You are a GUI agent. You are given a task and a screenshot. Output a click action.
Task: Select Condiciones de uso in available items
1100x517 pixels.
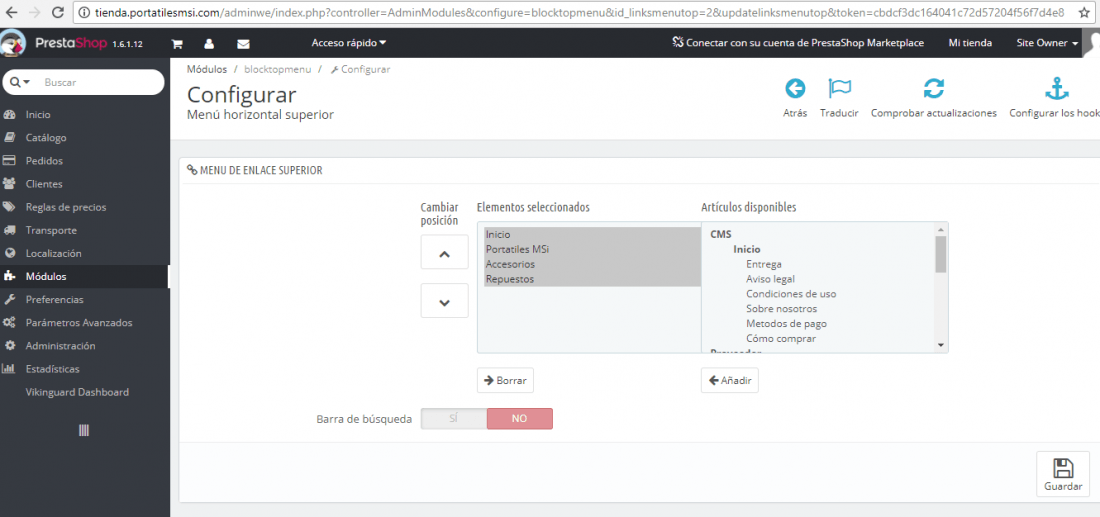(x=791, y=294)
